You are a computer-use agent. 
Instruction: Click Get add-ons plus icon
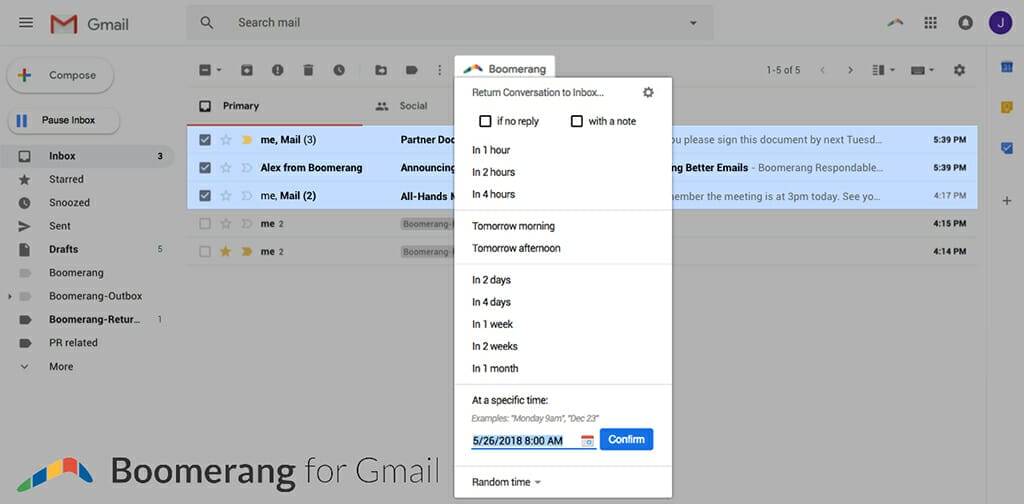click(1006, 201)
